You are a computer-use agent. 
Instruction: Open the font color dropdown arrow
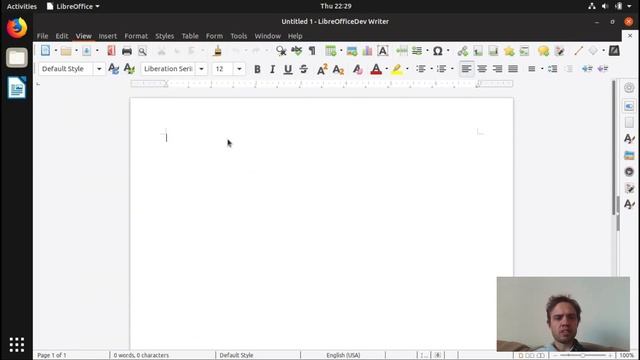click(387, 69)
